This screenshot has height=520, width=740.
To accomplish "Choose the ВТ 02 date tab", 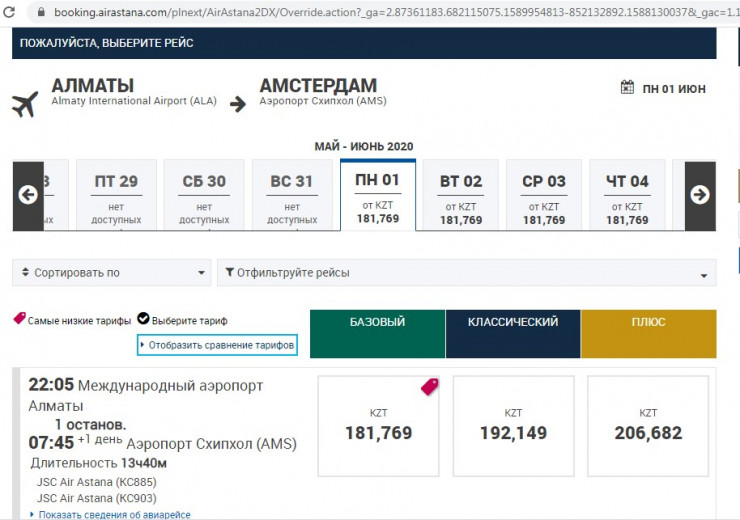I will coord(461,196).
